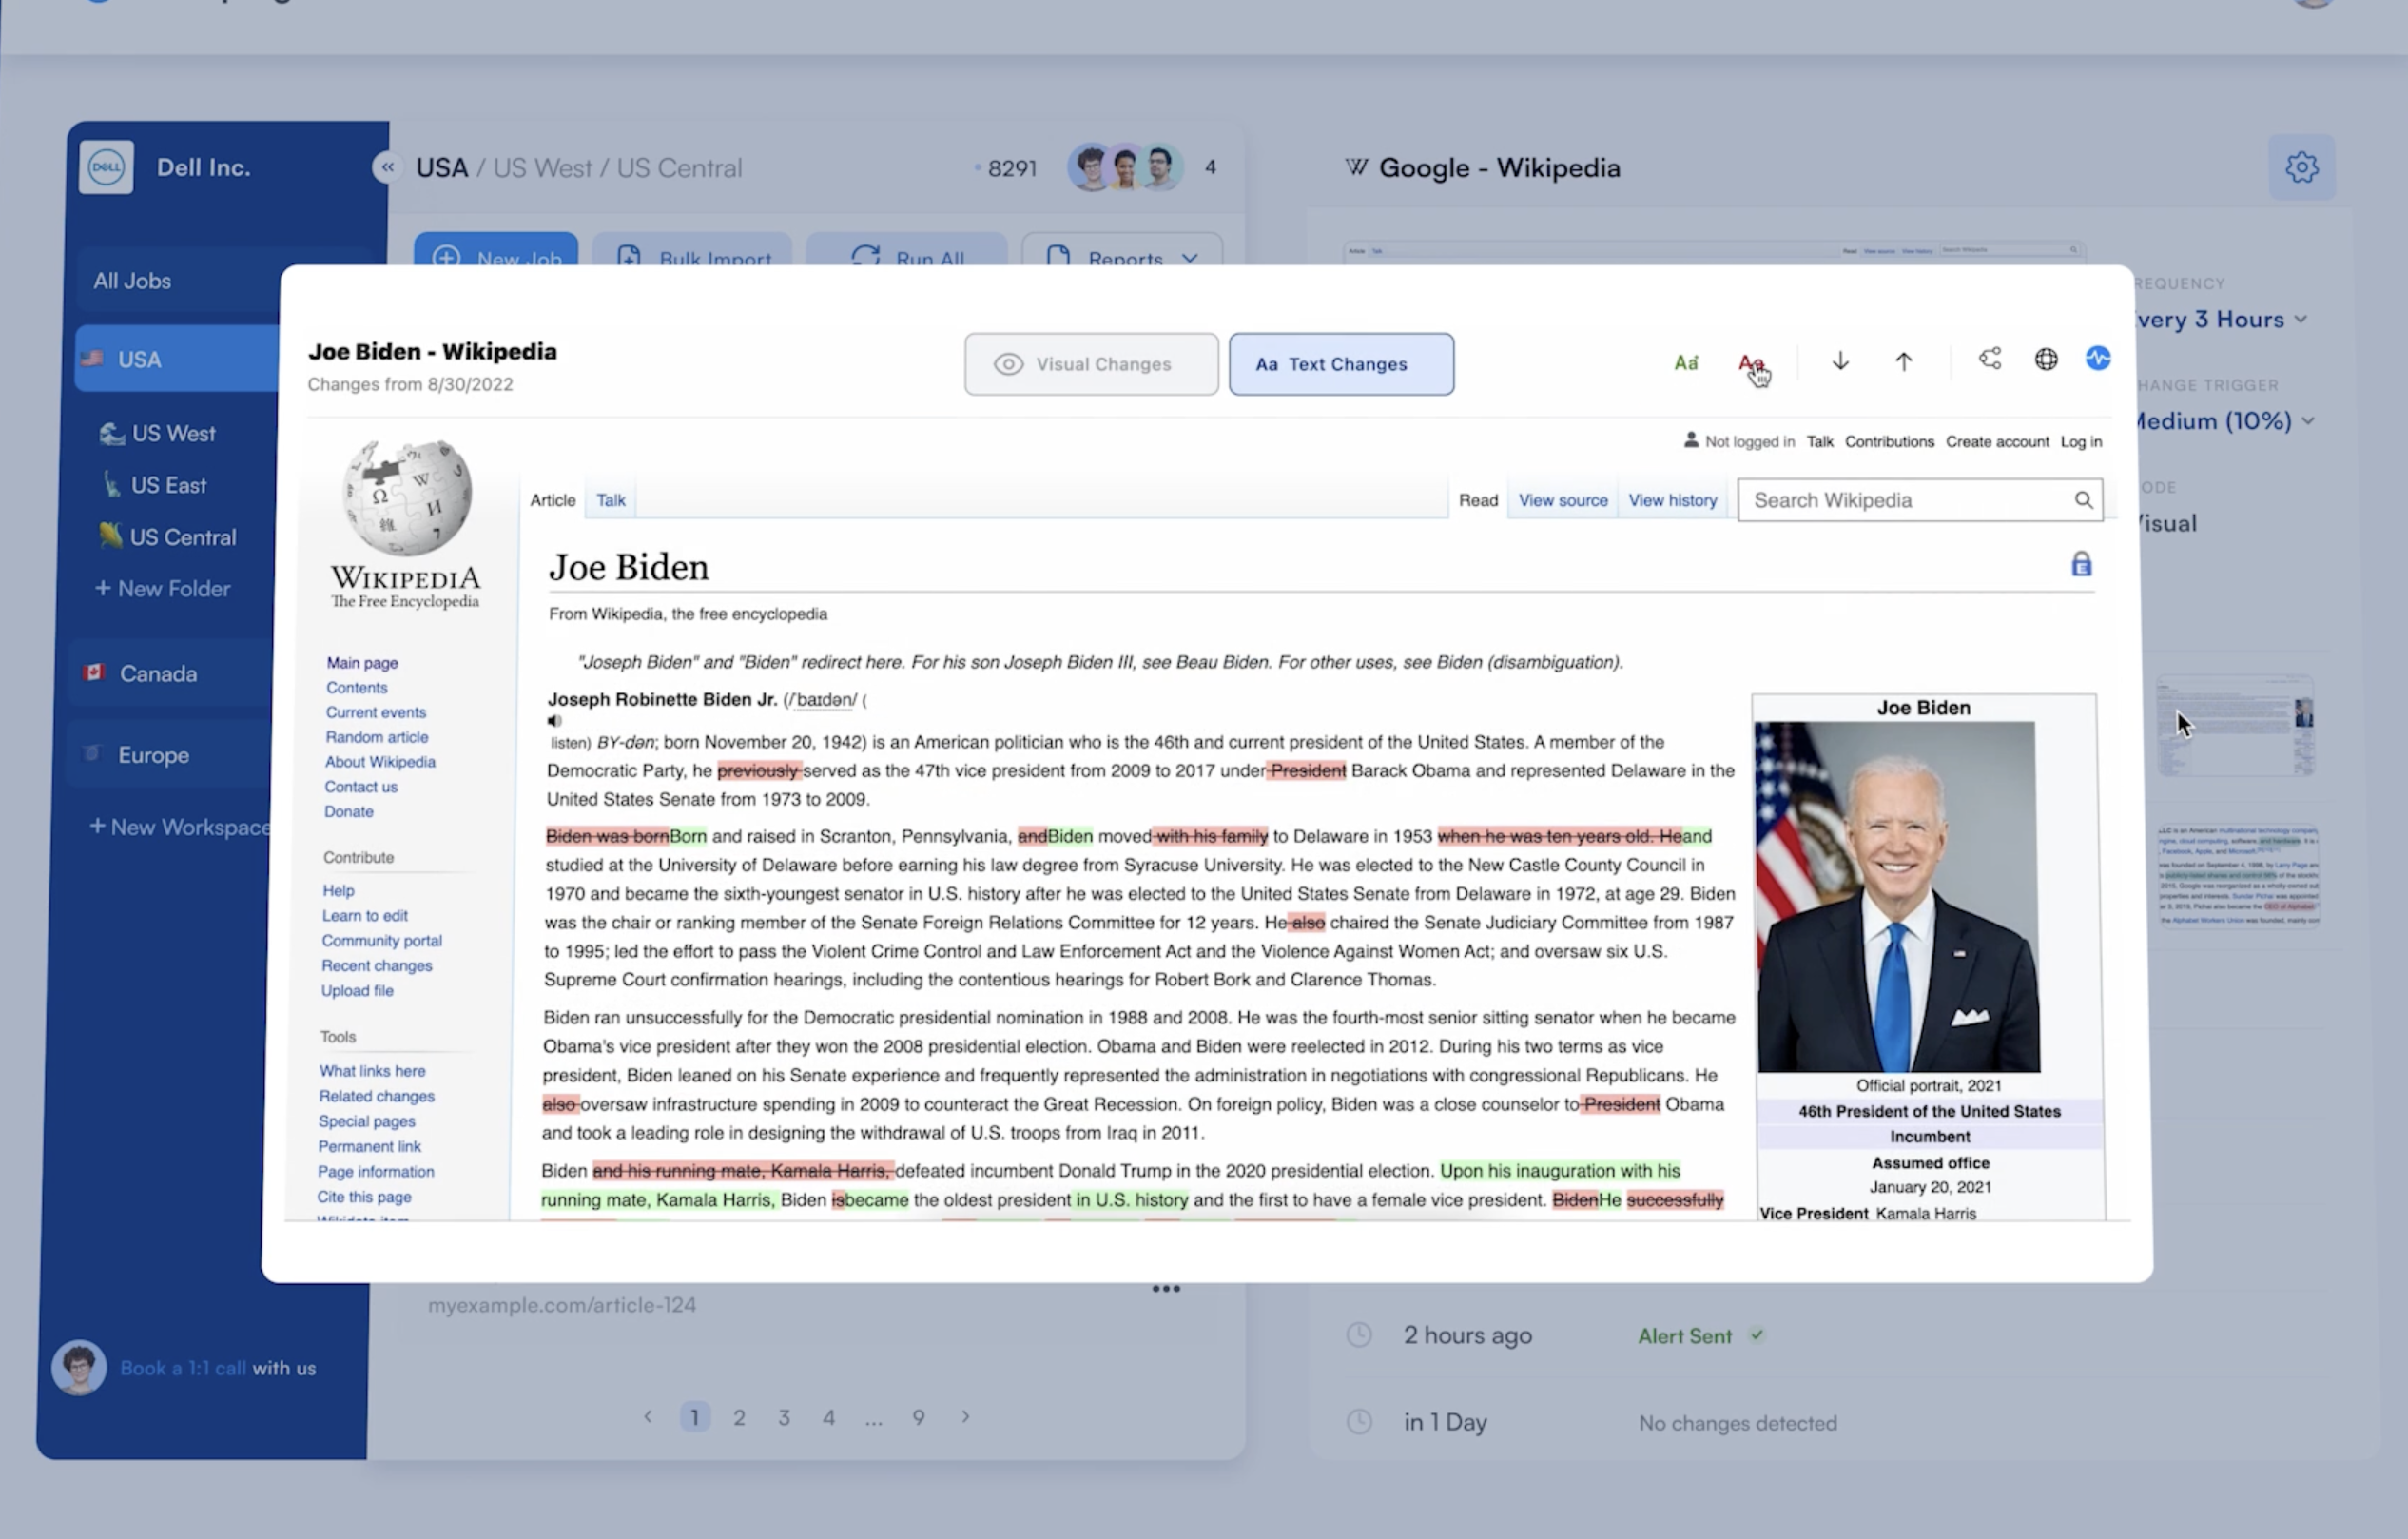Toggle the red removed-text highlighting icon
The image size is (2408, 1539).
(1750, 363)
